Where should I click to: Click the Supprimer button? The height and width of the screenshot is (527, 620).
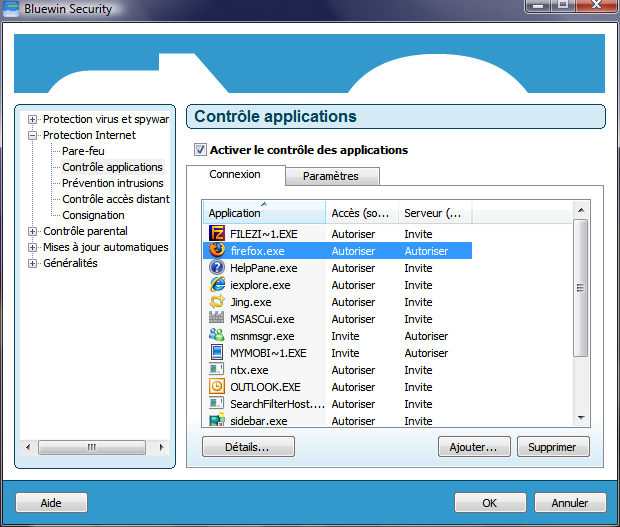[x=553, y=447]
